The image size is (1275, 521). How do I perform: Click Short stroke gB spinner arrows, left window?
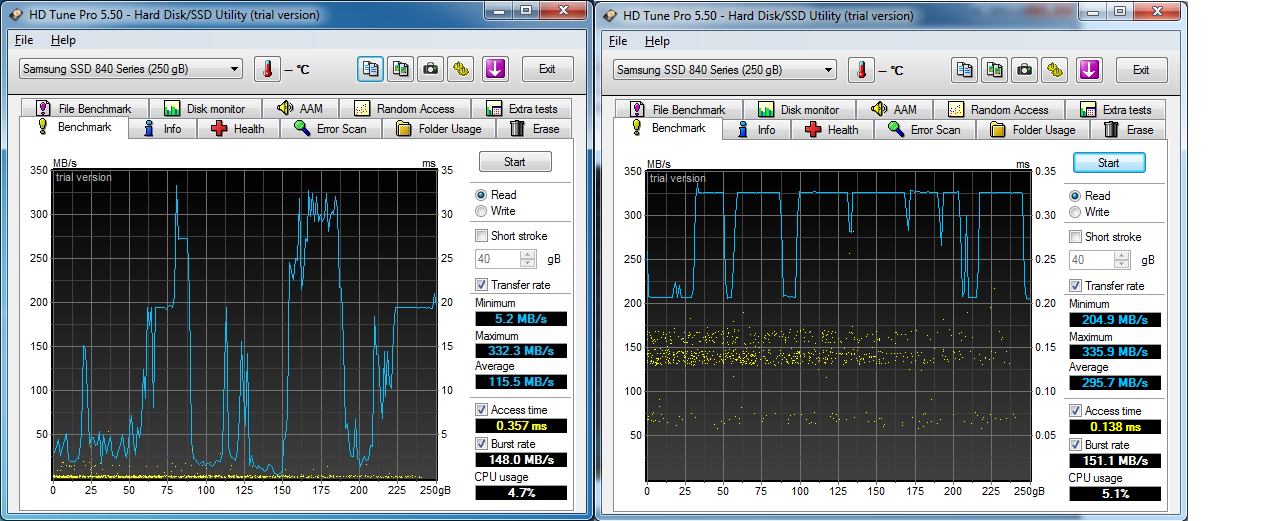pyautogui.click(x=528, y=259)
